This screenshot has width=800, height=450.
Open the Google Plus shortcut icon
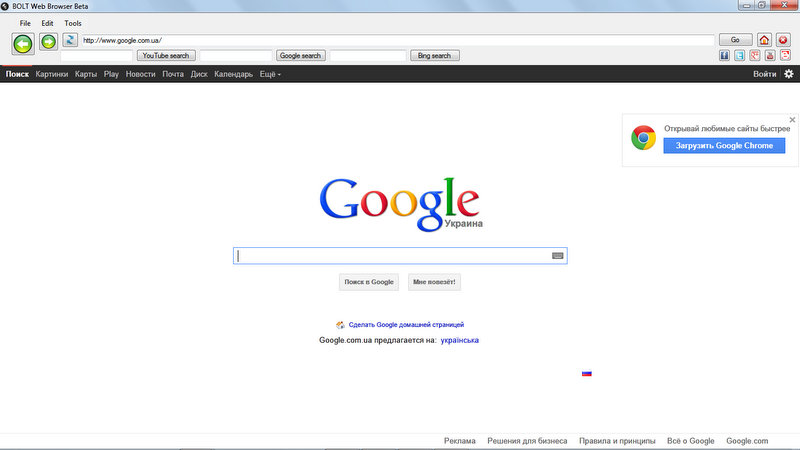click(x=755, y=56)
